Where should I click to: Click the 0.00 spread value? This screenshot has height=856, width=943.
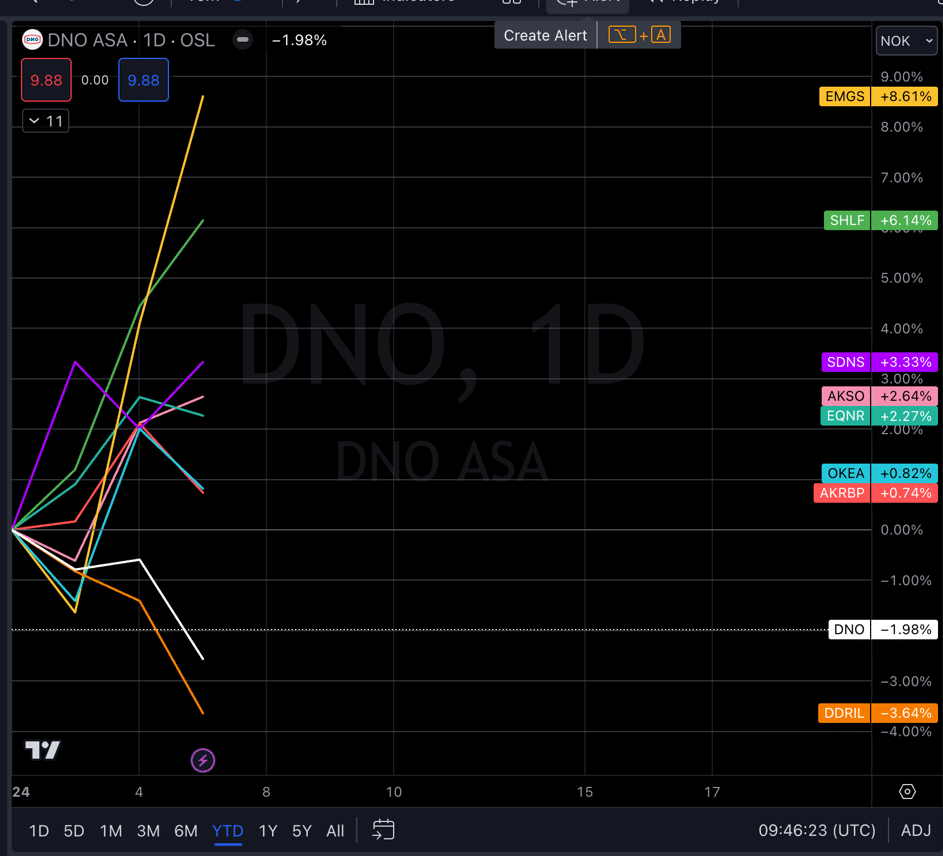coord(95,80)
